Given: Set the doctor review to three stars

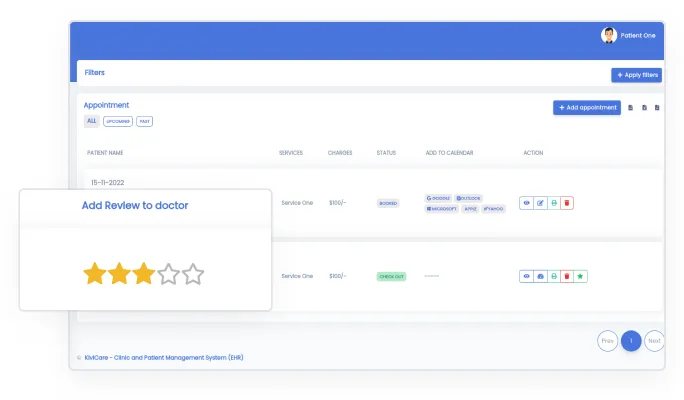Looking at the screenshot, I should coord(144,274).
